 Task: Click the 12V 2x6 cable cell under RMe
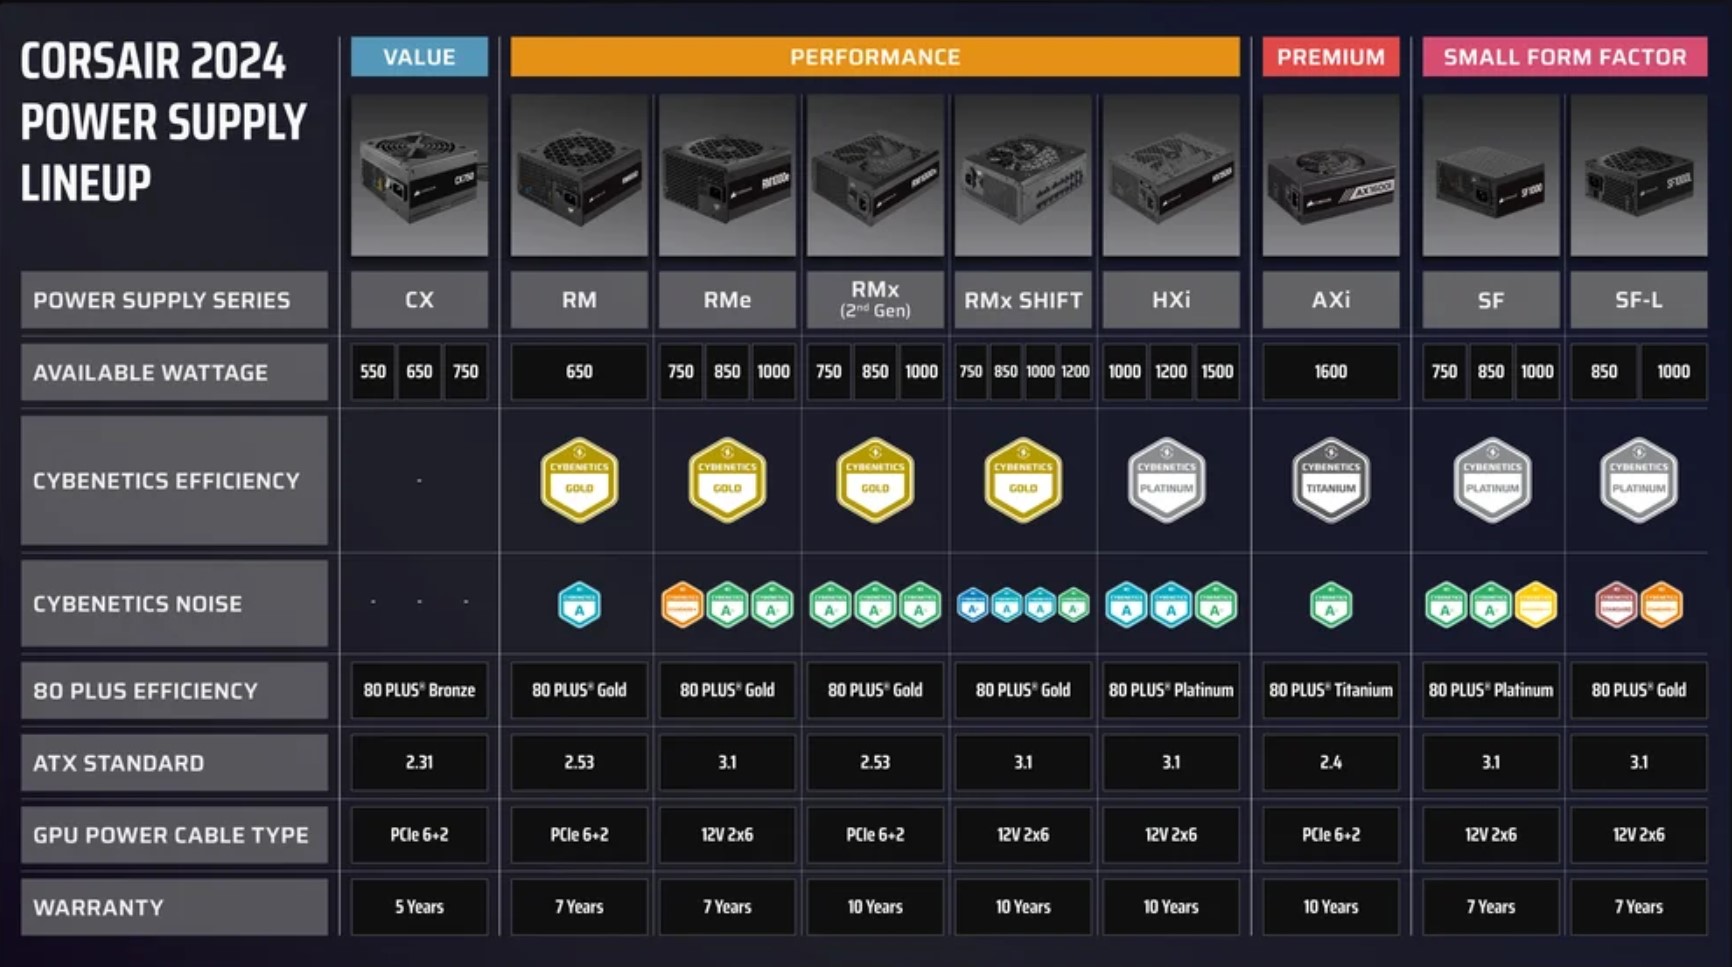tap(727, 835)
